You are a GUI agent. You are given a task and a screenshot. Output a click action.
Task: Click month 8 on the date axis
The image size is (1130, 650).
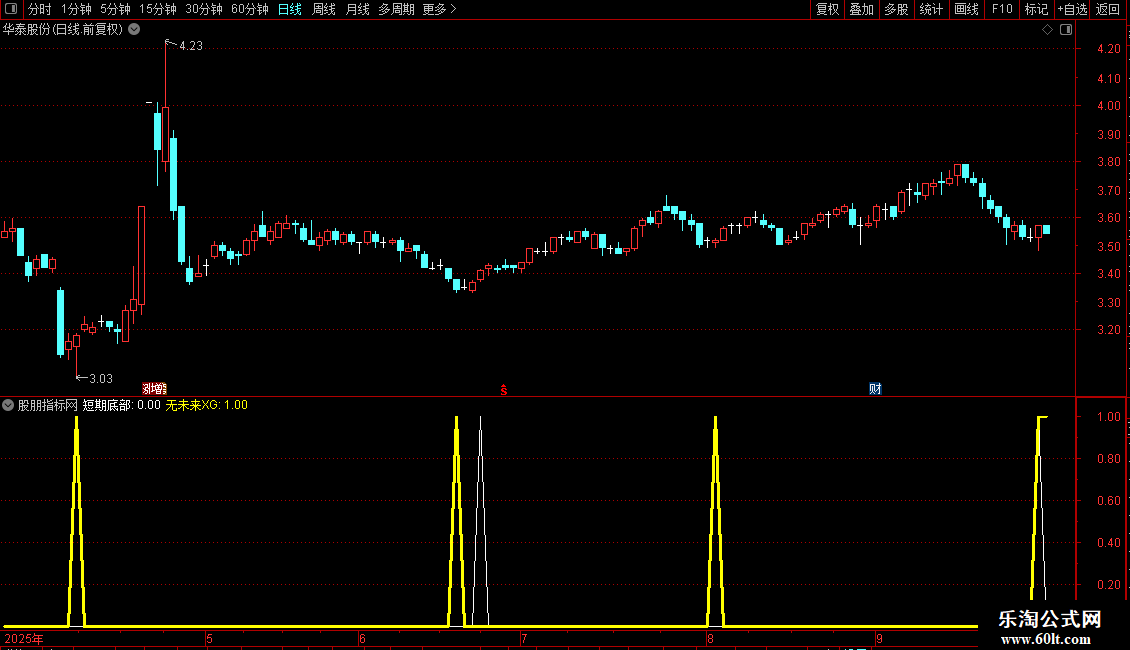(x=710, y=639)
